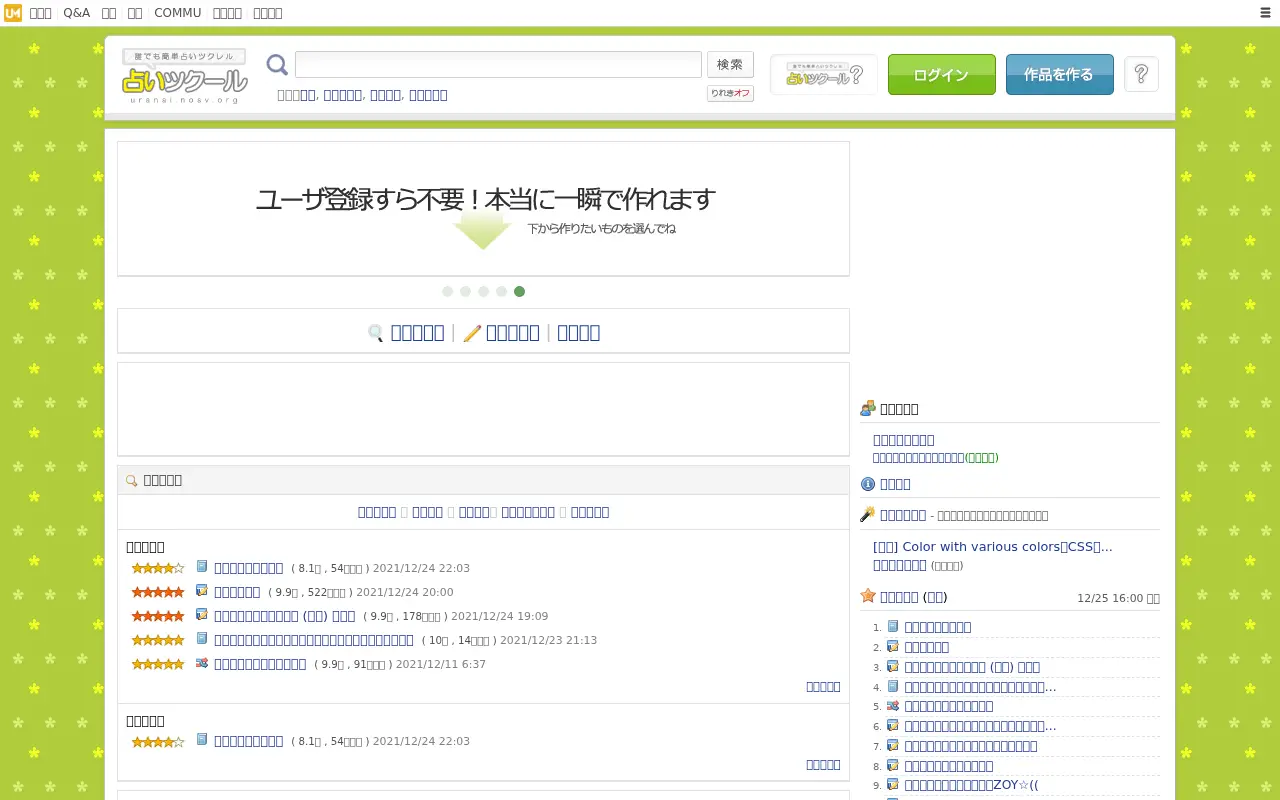Click the pencil icon under the banner
Screen dimensions: 1280x800
tap(472, 333)
